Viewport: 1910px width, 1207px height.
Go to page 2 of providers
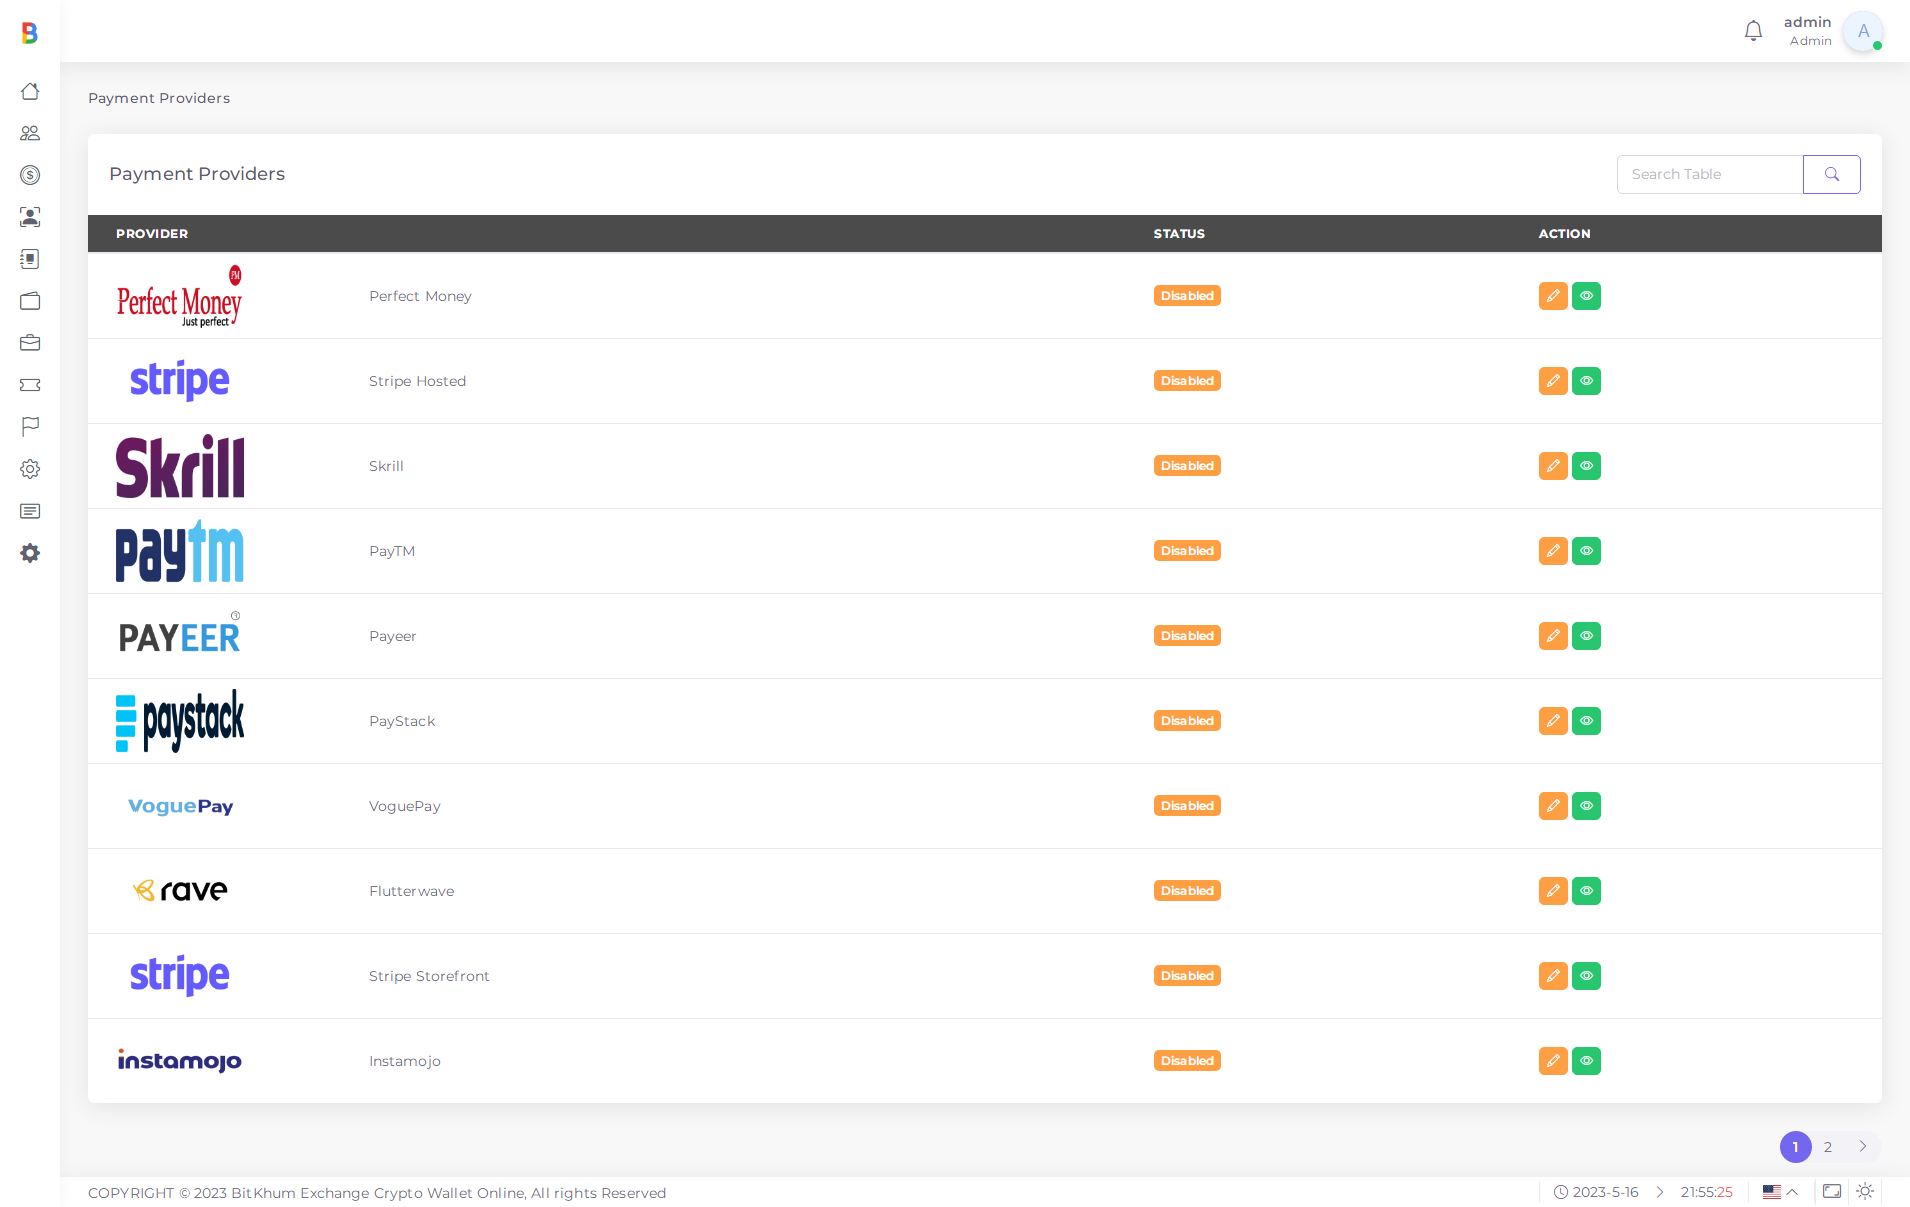tap(1828, 1147)
